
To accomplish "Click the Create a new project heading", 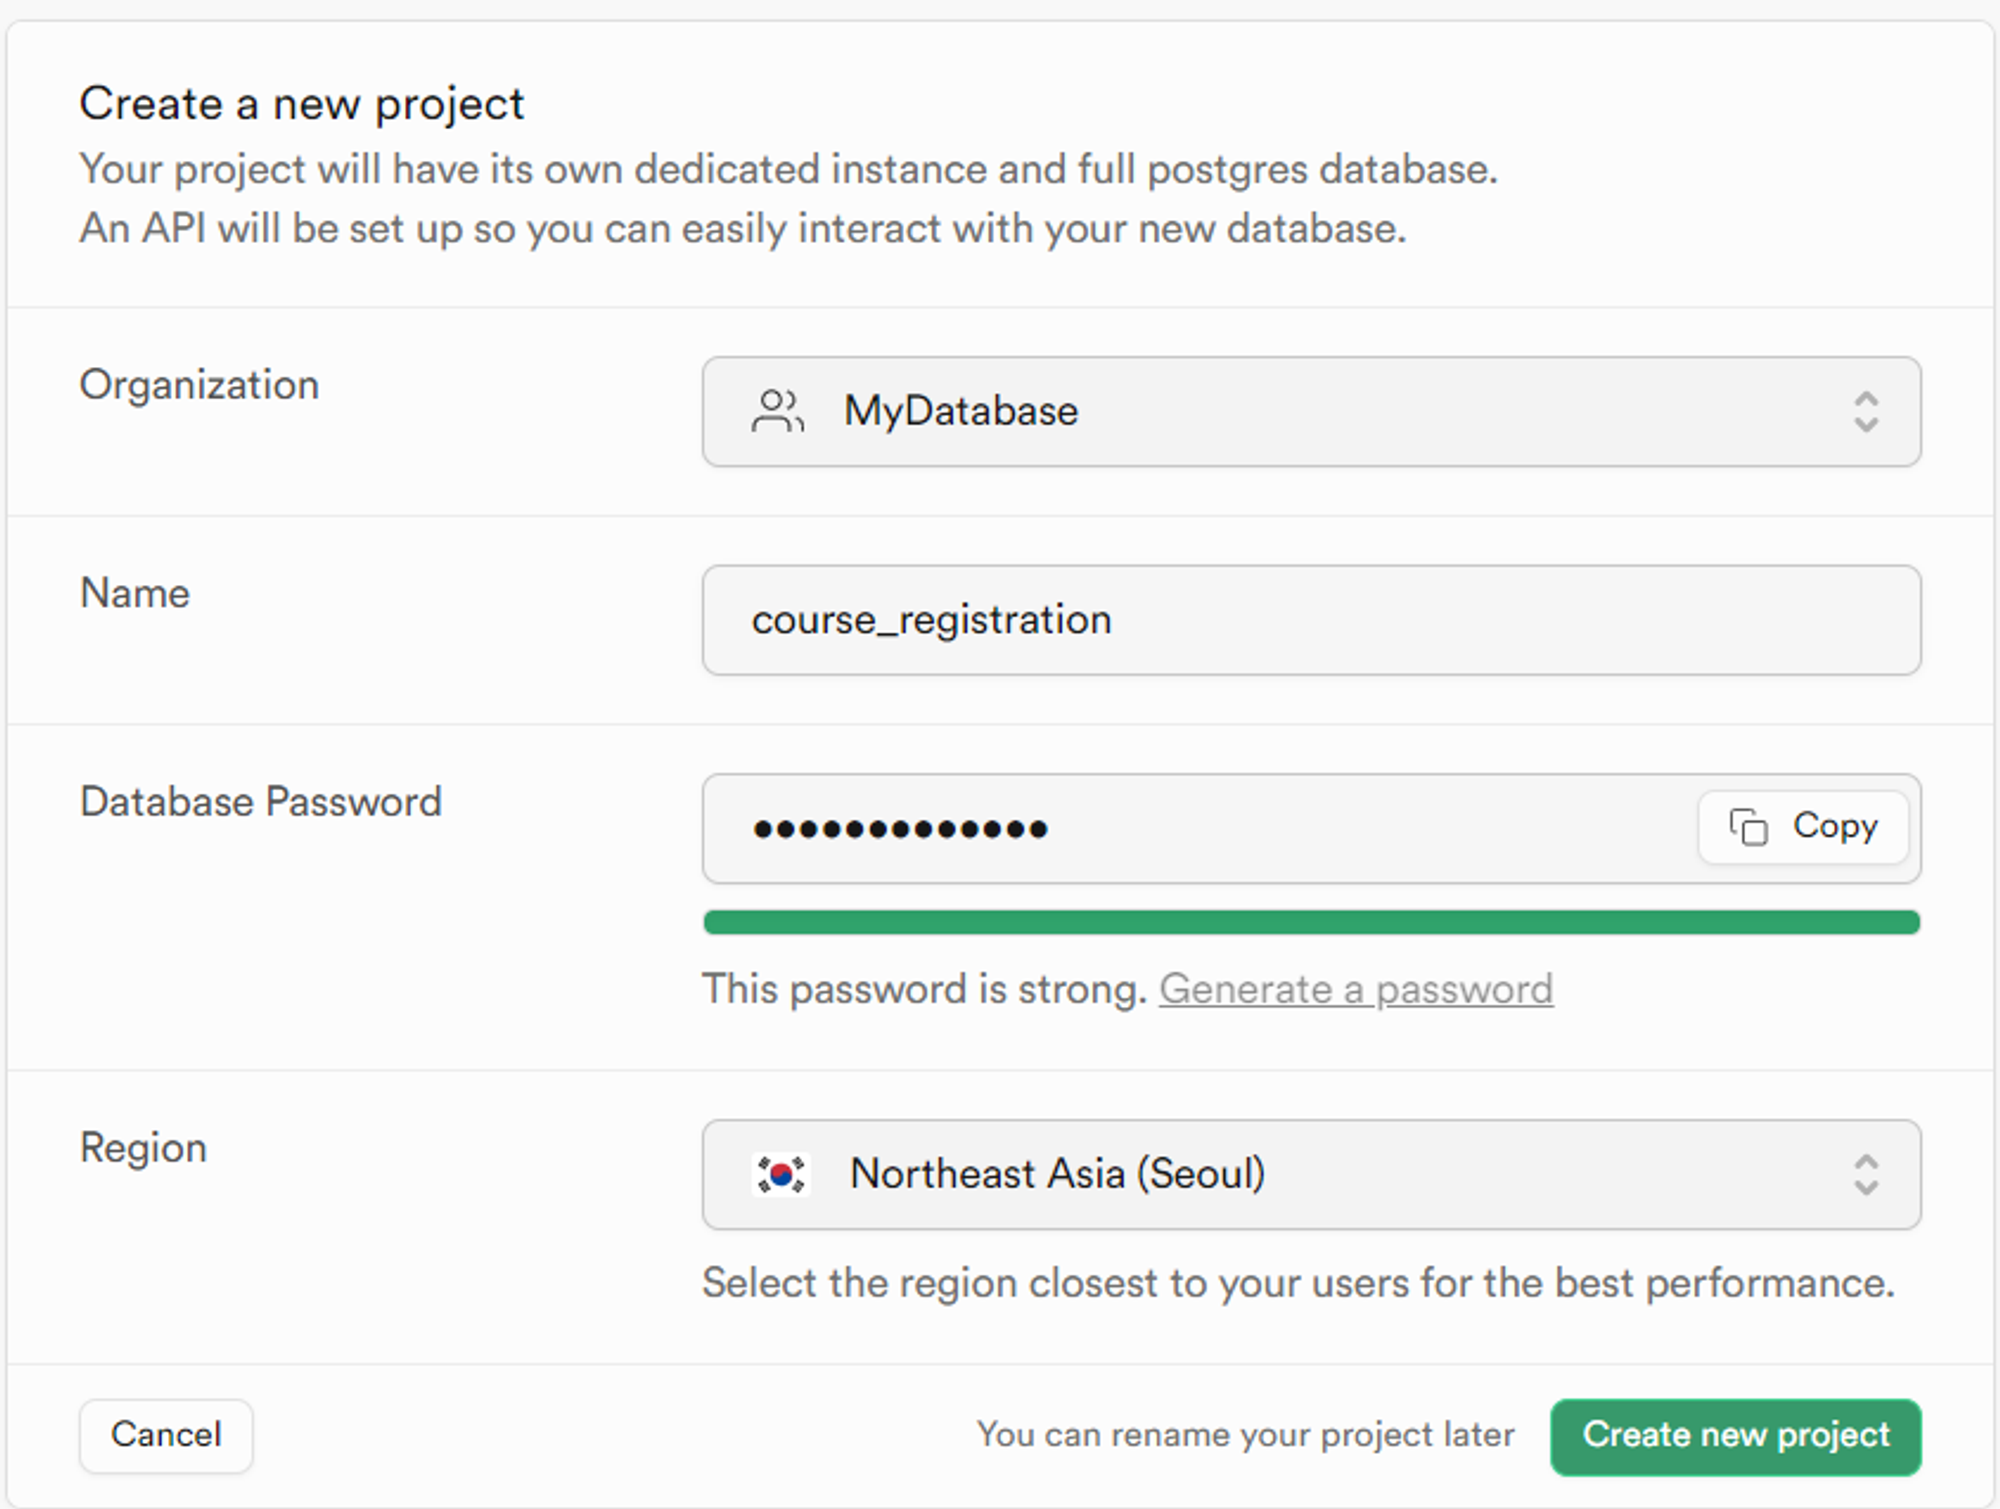I will [302, 104].
